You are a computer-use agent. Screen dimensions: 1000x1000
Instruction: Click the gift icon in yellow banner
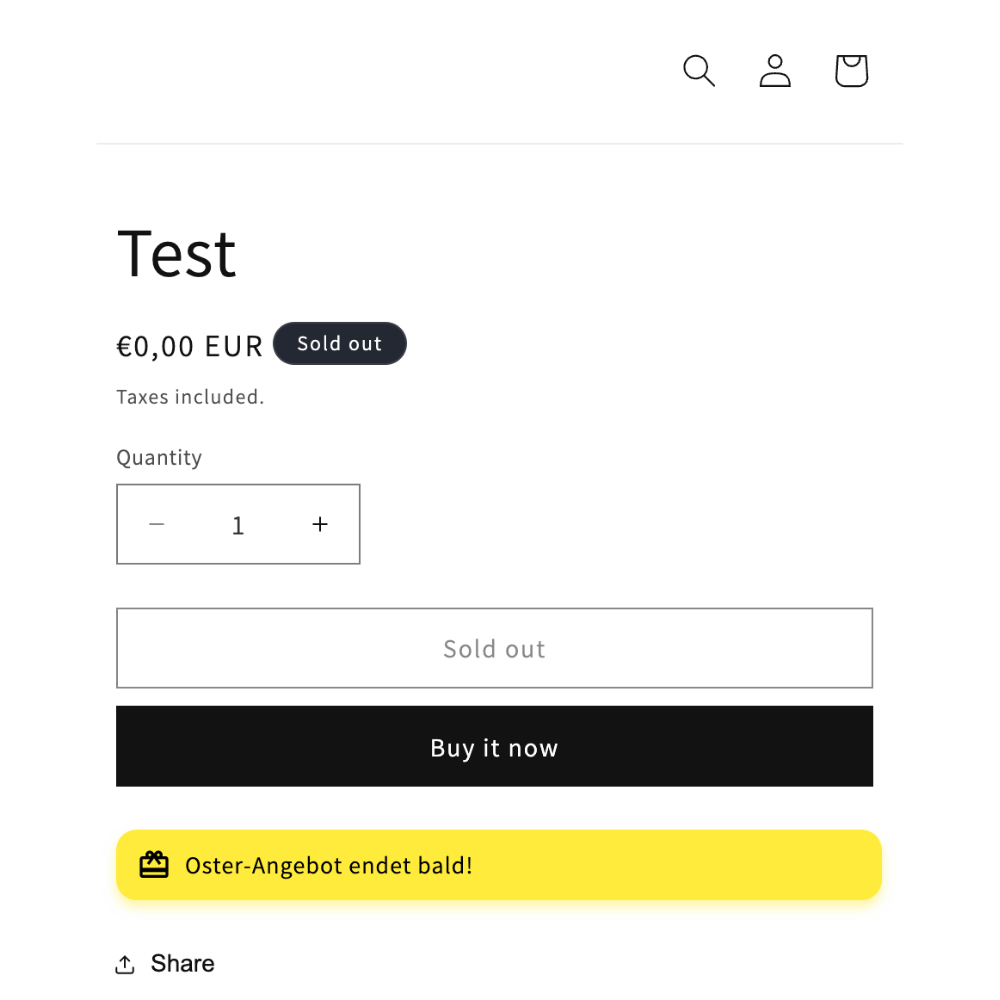click(x=154, y=865)
